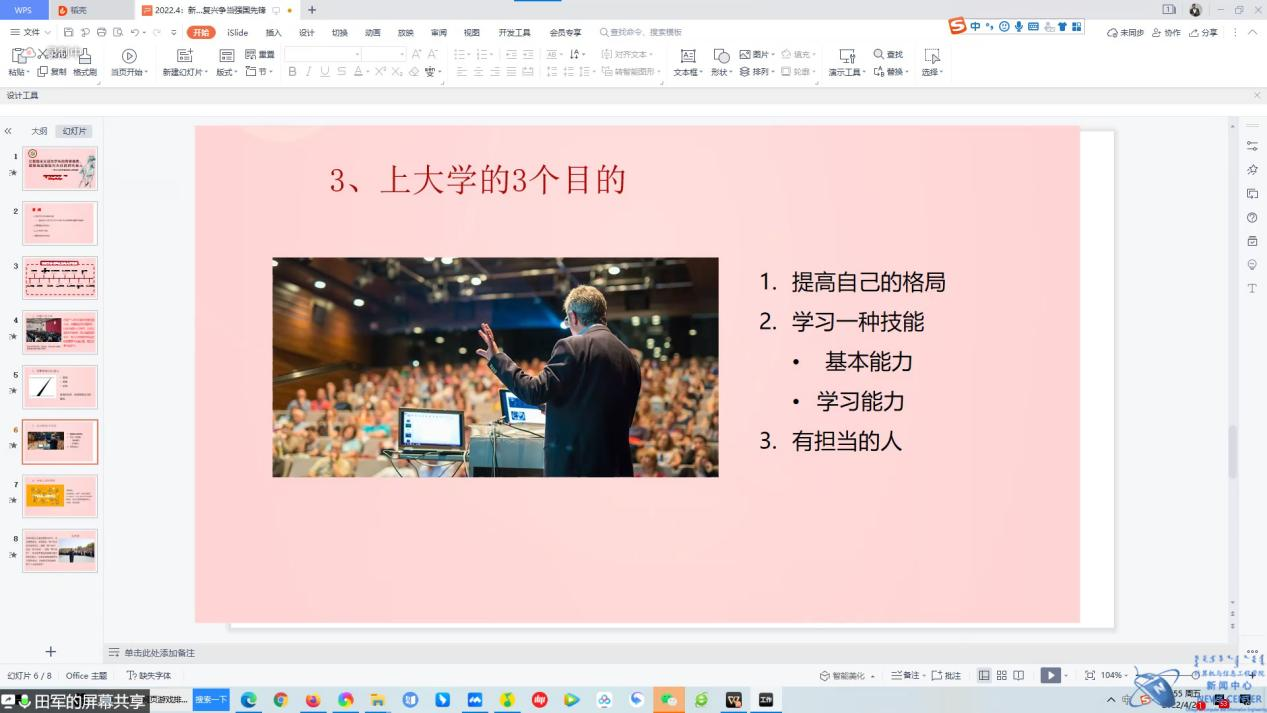This screenshot has height=713, width=1267.
Task: Increase font size with the larger A icon
Action: coord(416,54)
